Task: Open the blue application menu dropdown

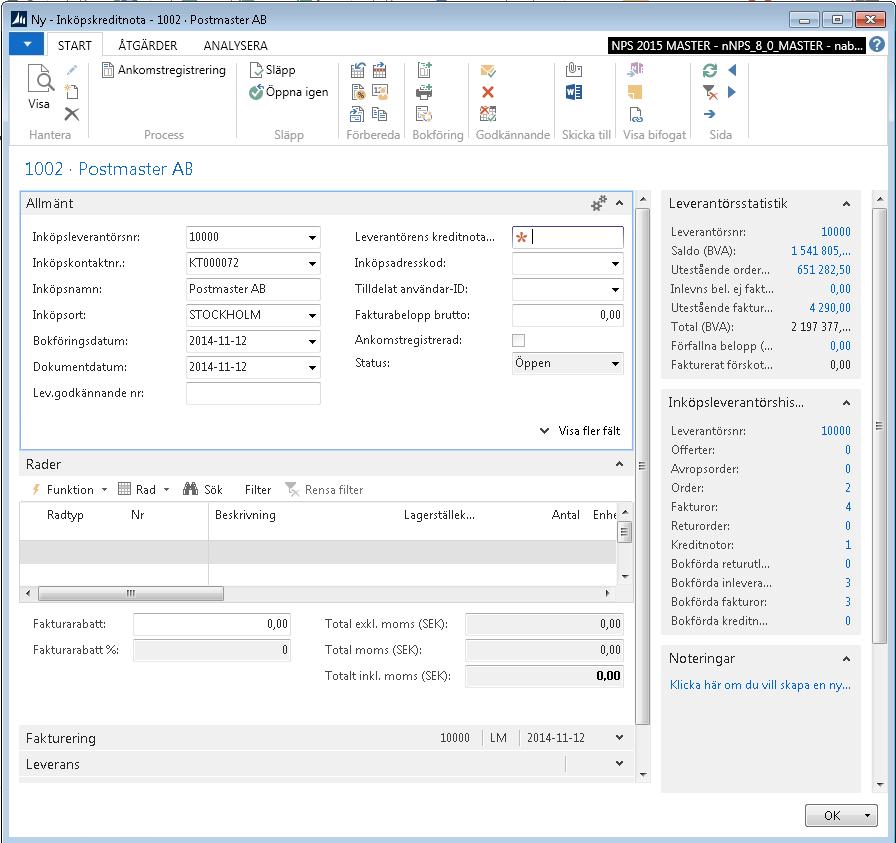Action: pyautogui.click(x=26, y=44)
